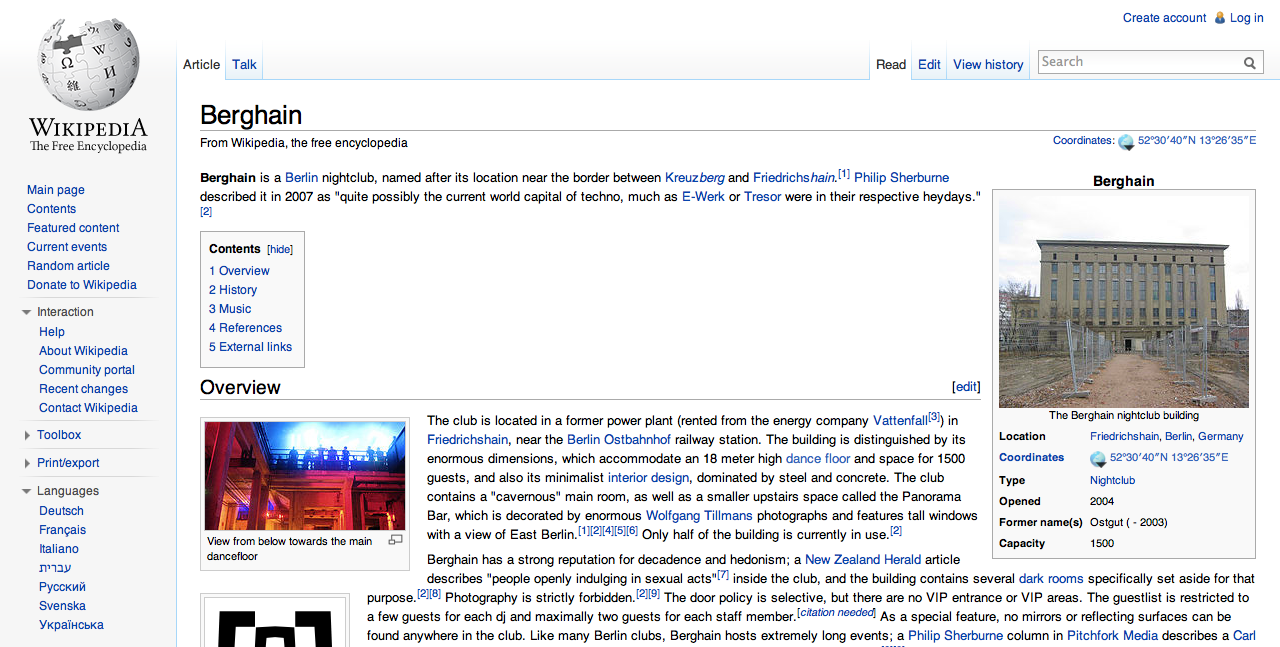Collapse the Languages sidebar section
This screenshot has height=647, width=1280.
point(26,492)
